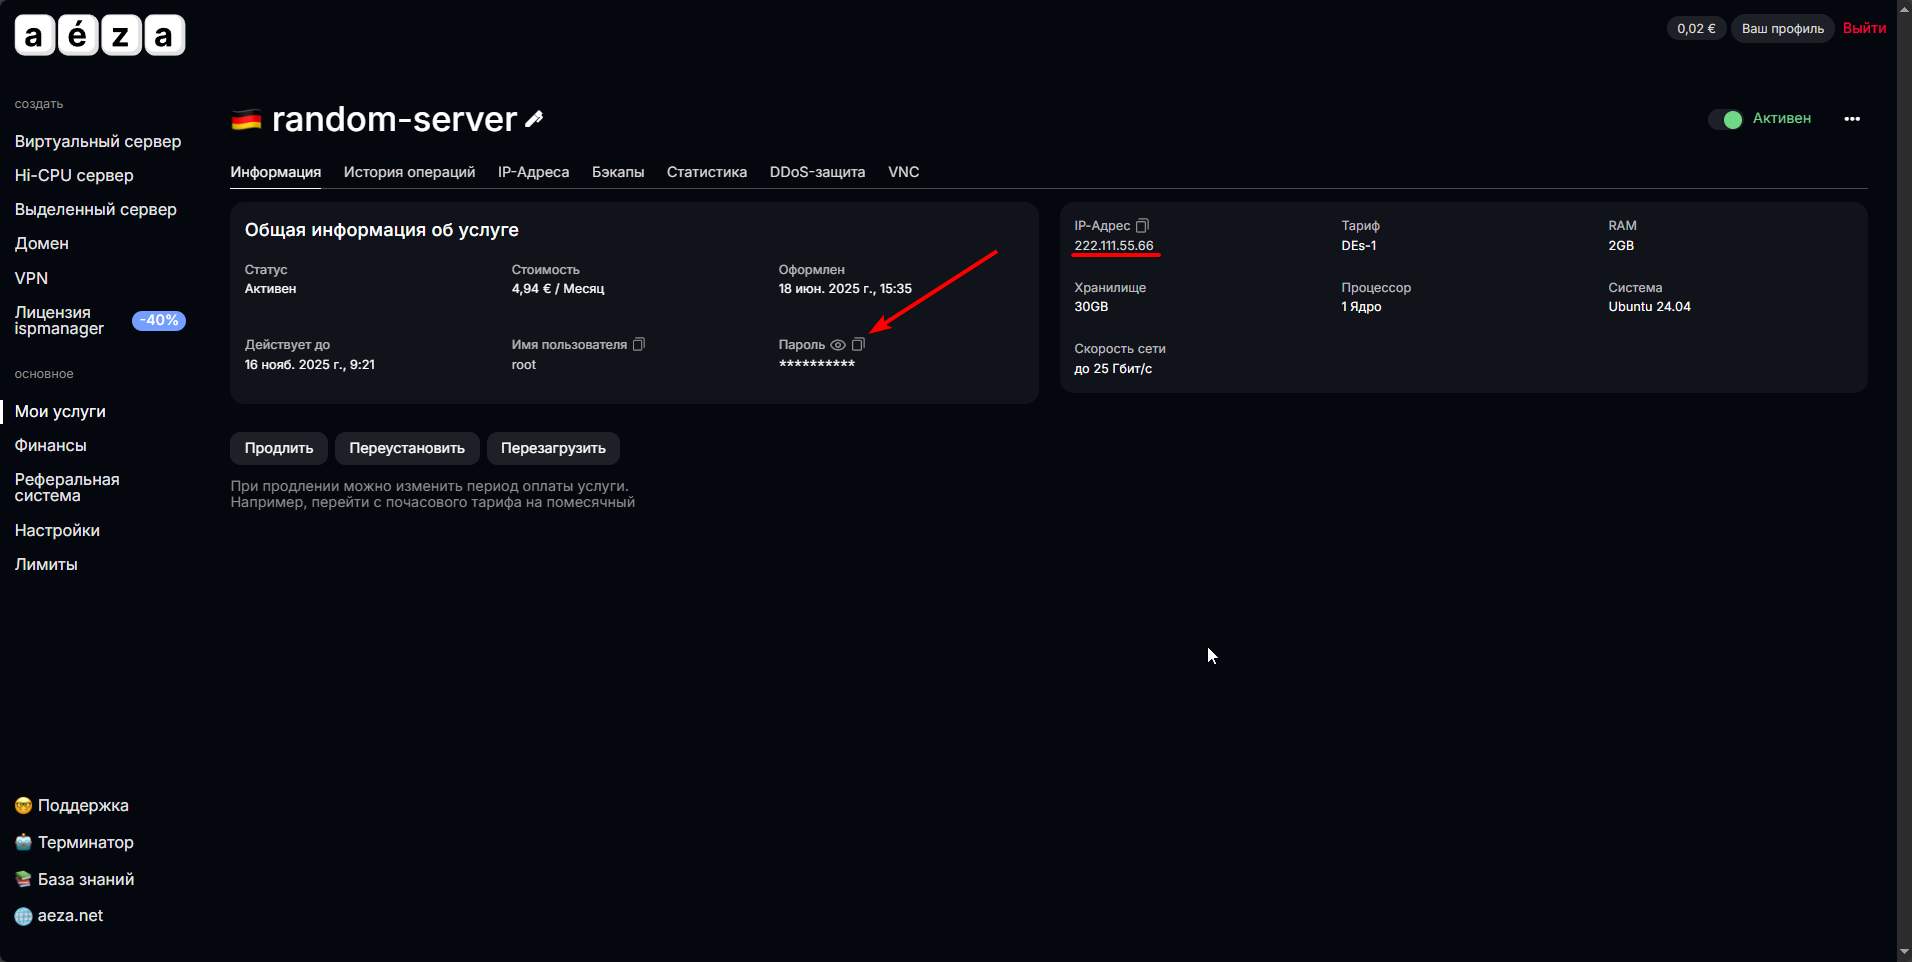
Task: Open База знаний in the sidebar
Action: pos(85,879)
